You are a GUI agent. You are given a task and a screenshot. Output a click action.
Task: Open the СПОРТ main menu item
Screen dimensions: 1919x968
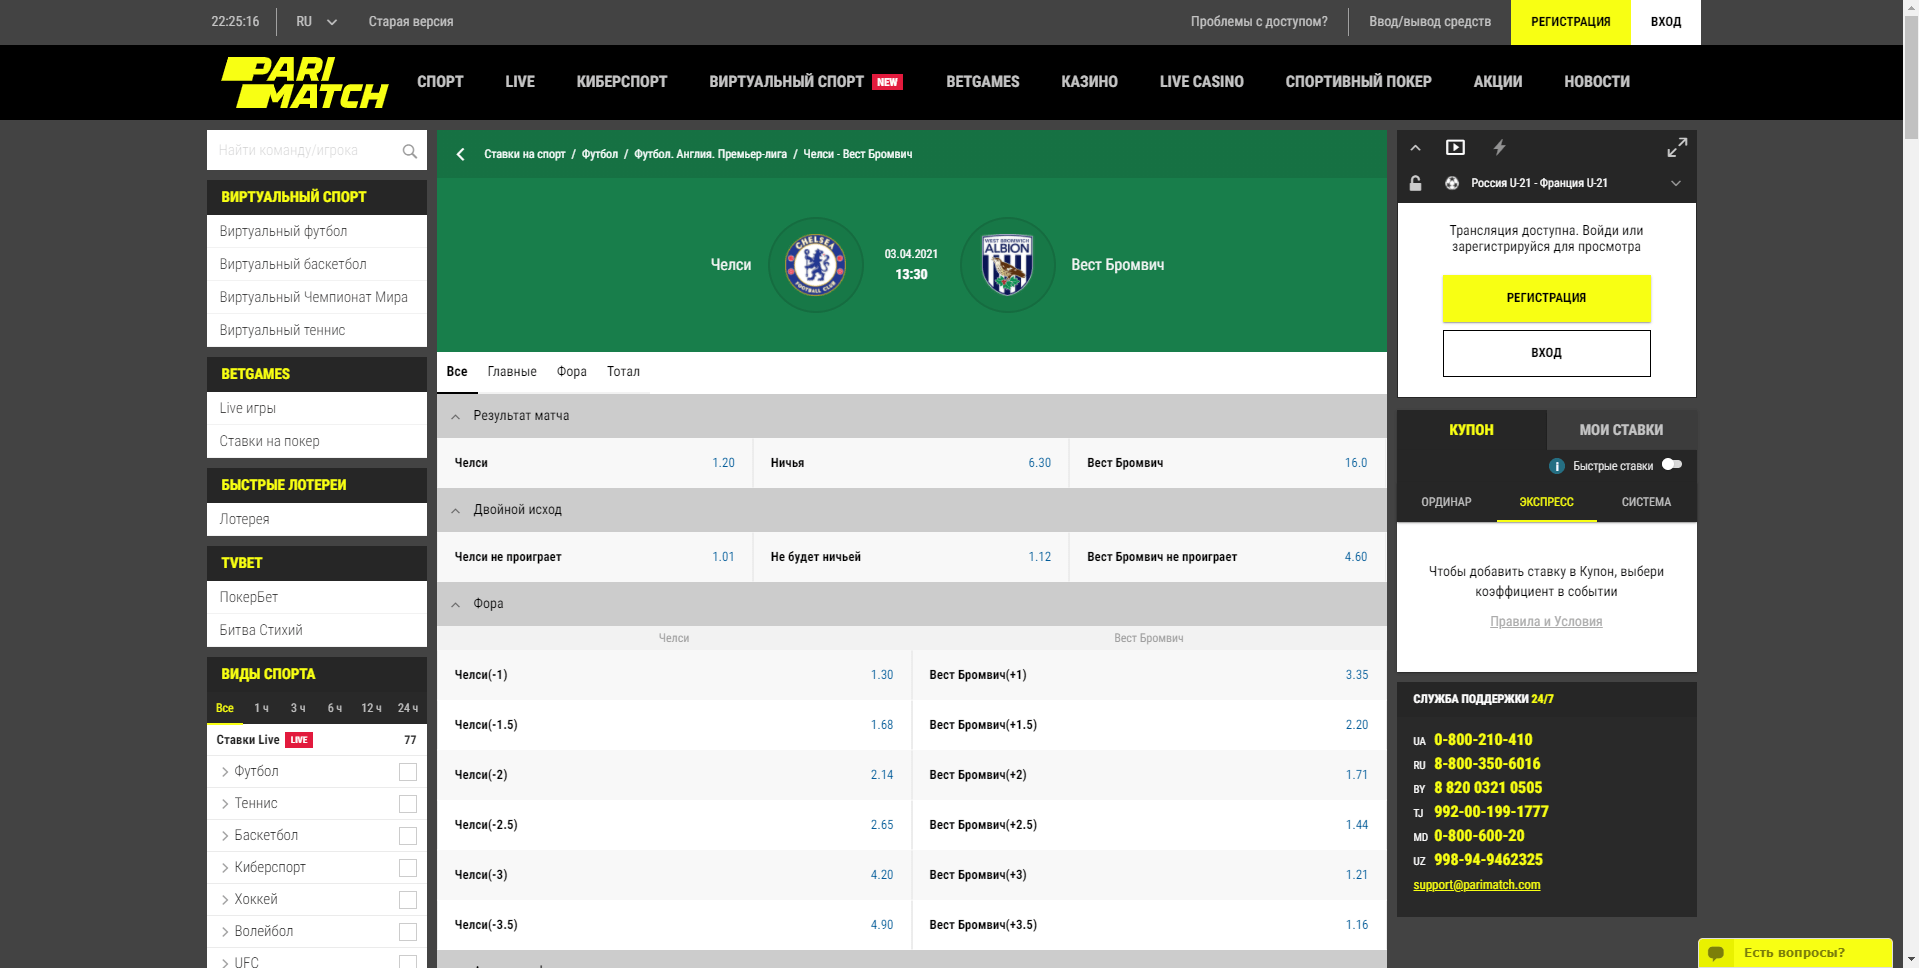point(440,82)
